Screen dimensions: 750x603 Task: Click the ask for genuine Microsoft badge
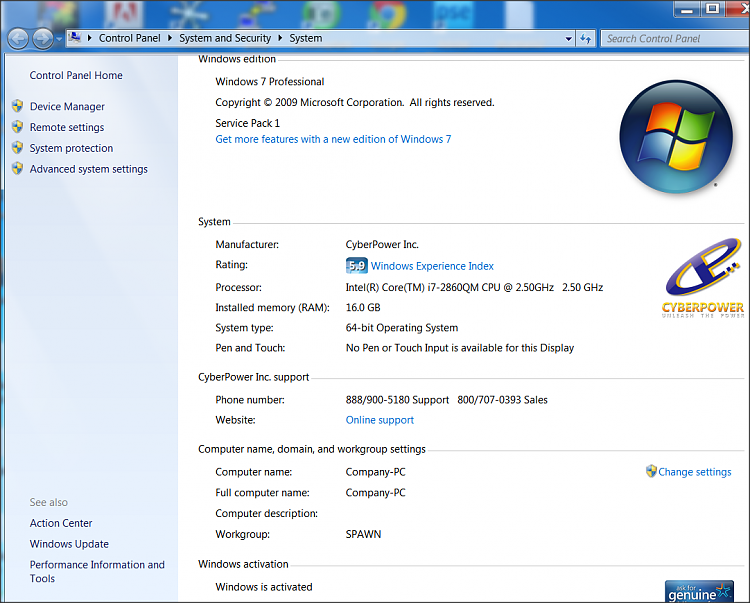699,592
